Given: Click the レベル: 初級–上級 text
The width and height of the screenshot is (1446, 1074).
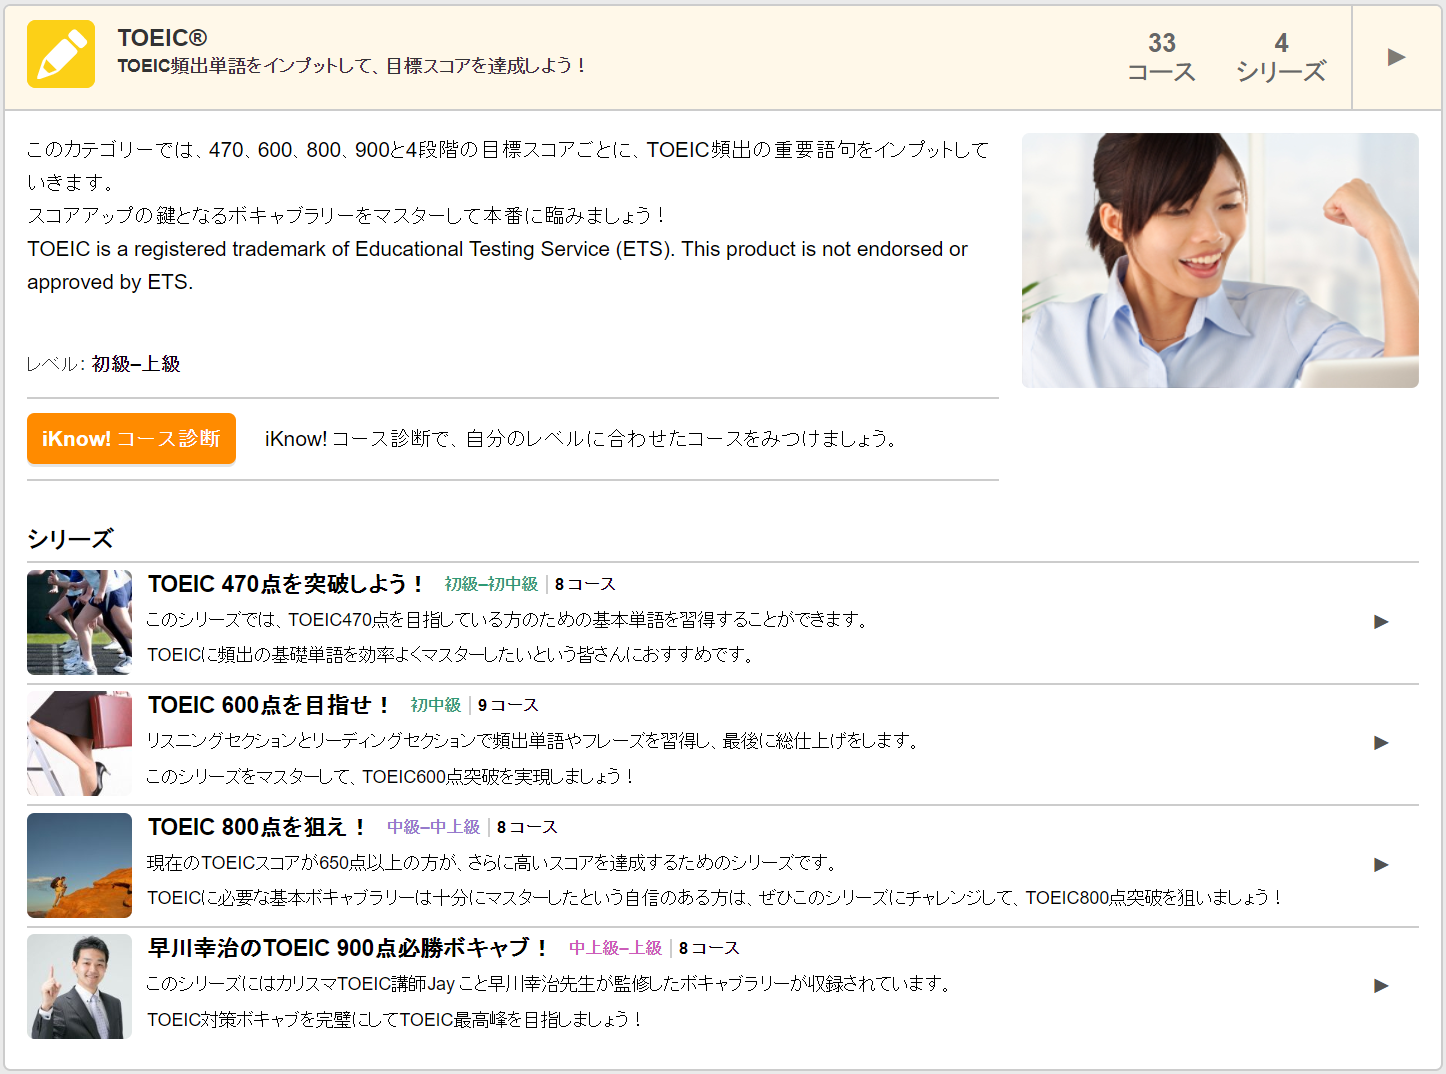Looking at the screenshot, I should (104, 364).
